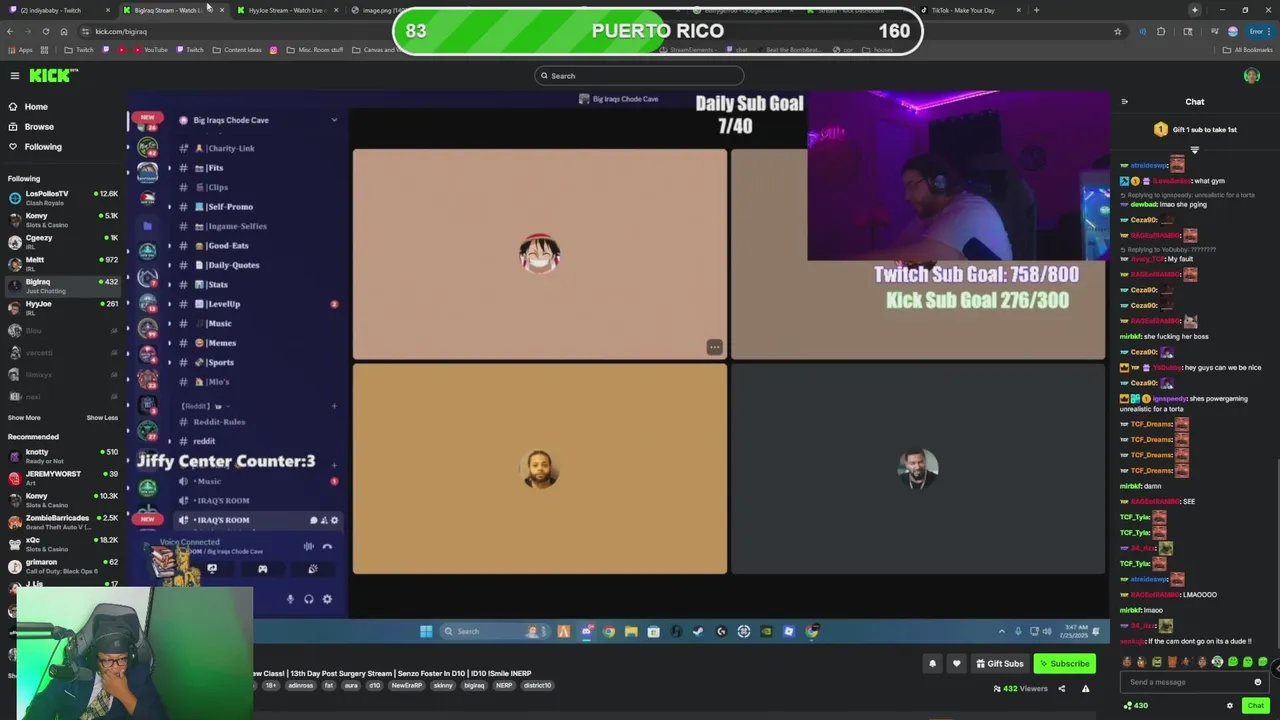Expand the gift leaderboard chevron

point(1194,149)
